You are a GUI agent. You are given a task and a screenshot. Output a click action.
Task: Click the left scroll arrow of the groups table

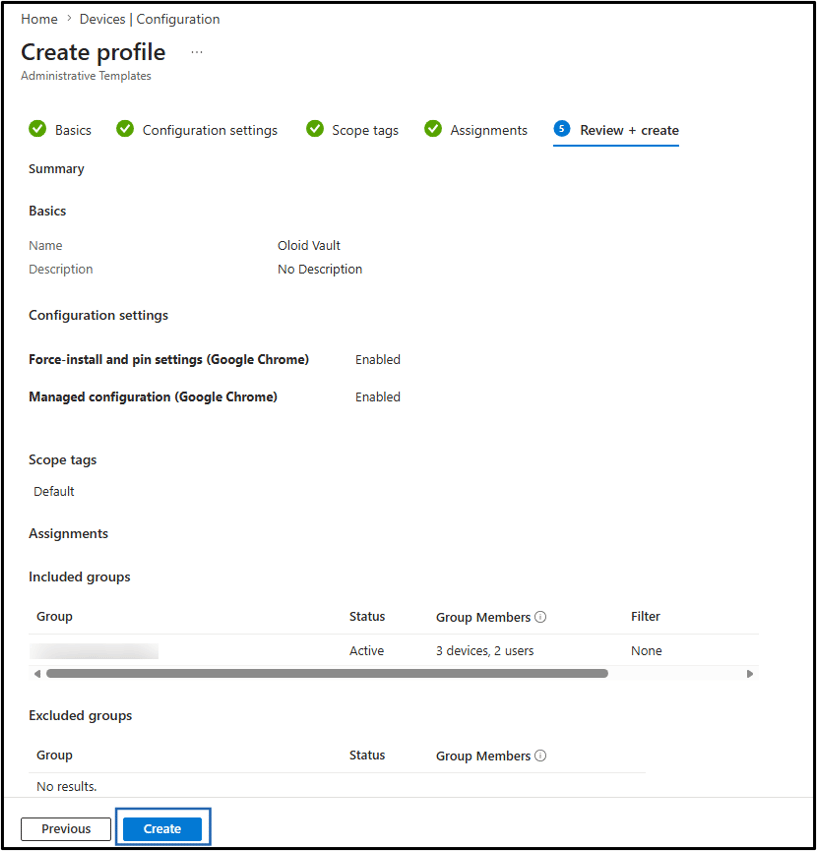(x=37, y=674)
